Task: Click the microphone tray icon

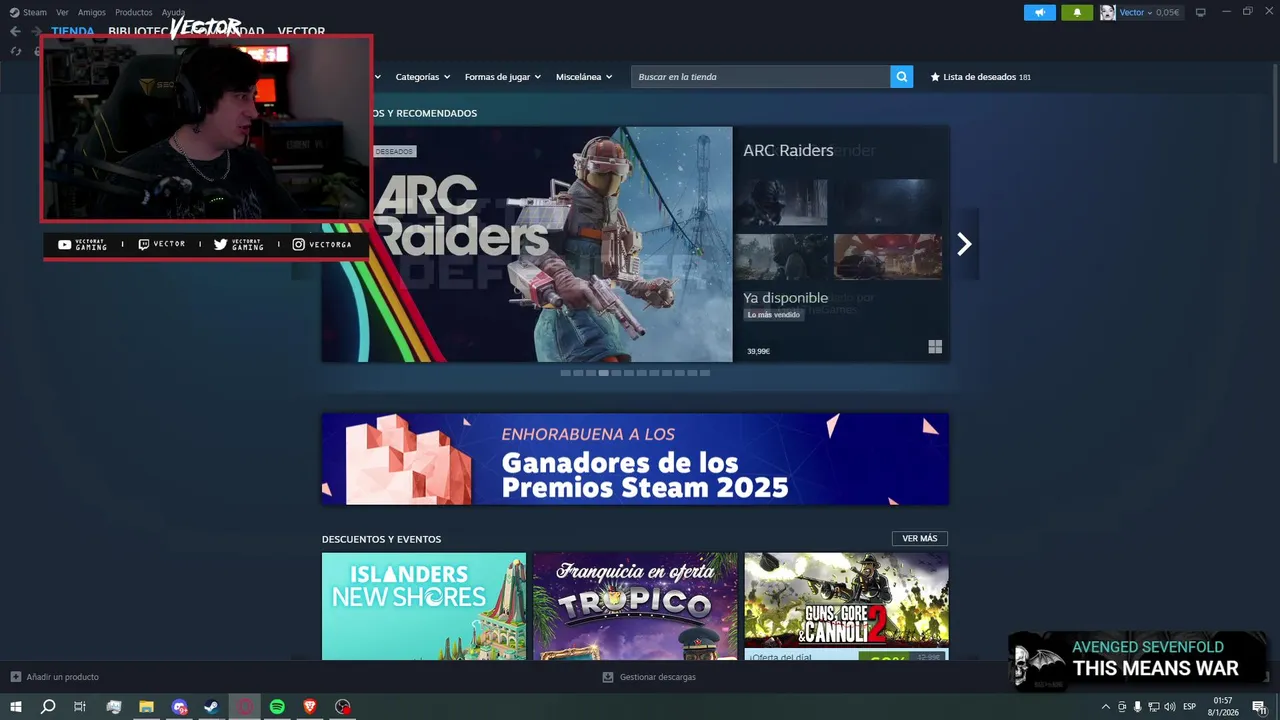Action: 1137,707
